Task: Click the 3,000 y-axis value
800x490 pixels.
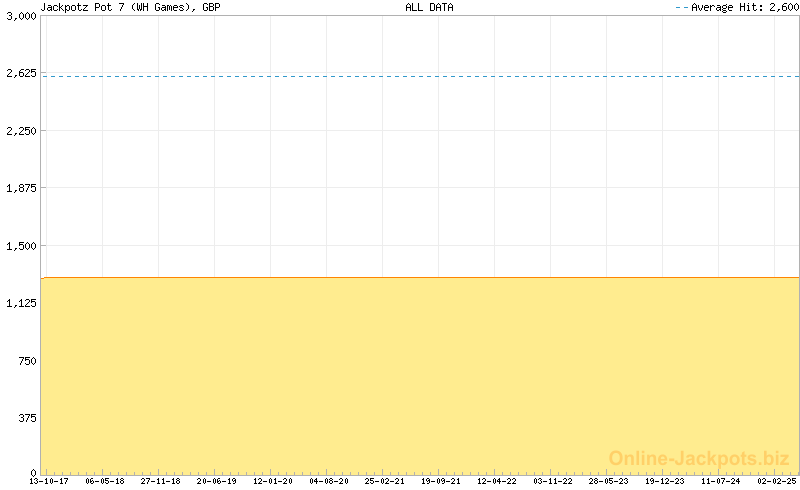Action: point(20,16)
